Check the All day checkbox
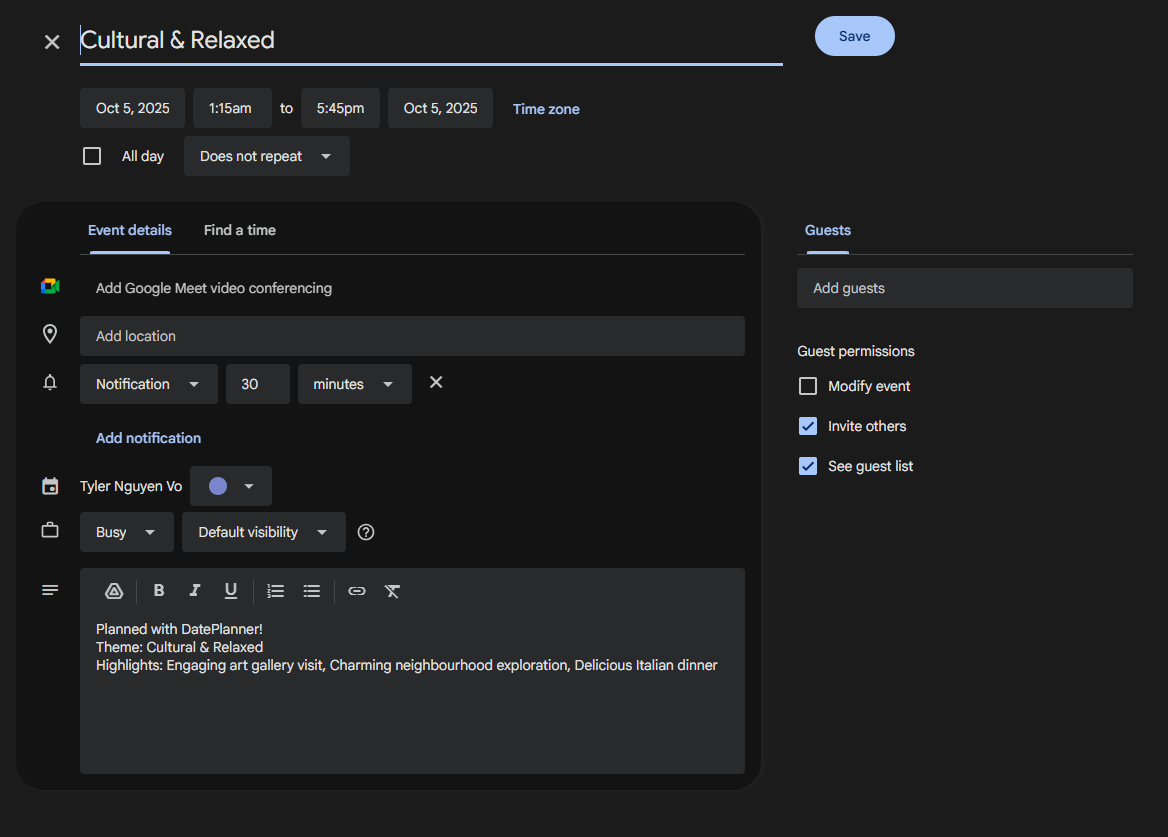Viewport: 1168px width, 837px height. (92, 156)
